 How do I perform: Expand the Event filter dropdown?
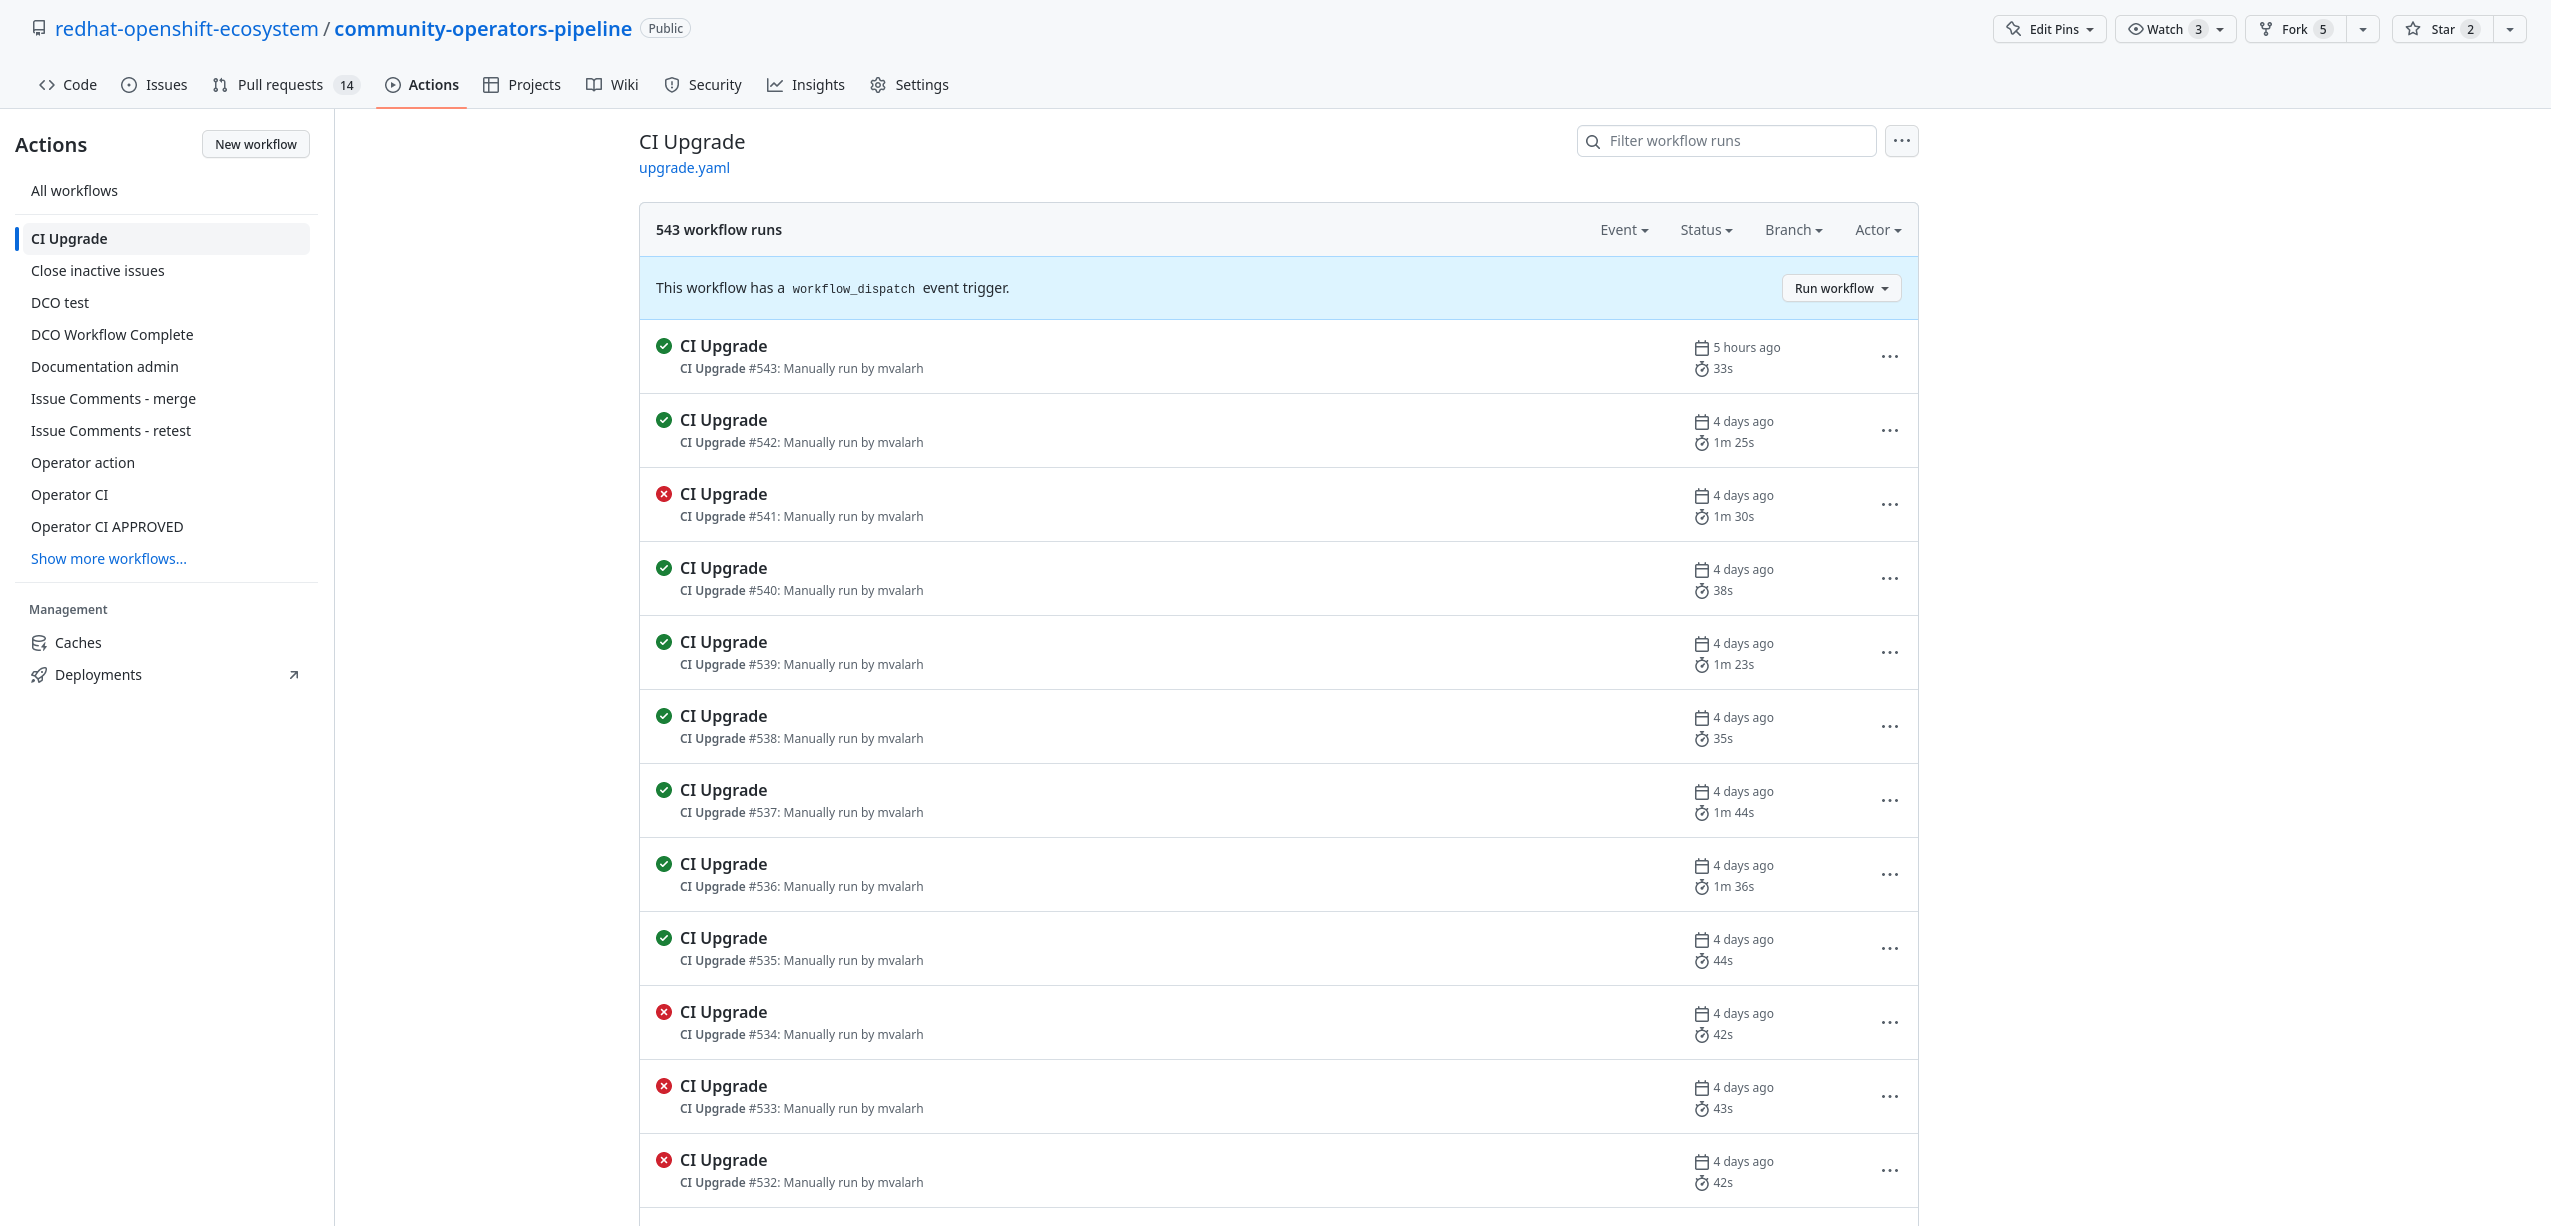tap(1623, 230)
